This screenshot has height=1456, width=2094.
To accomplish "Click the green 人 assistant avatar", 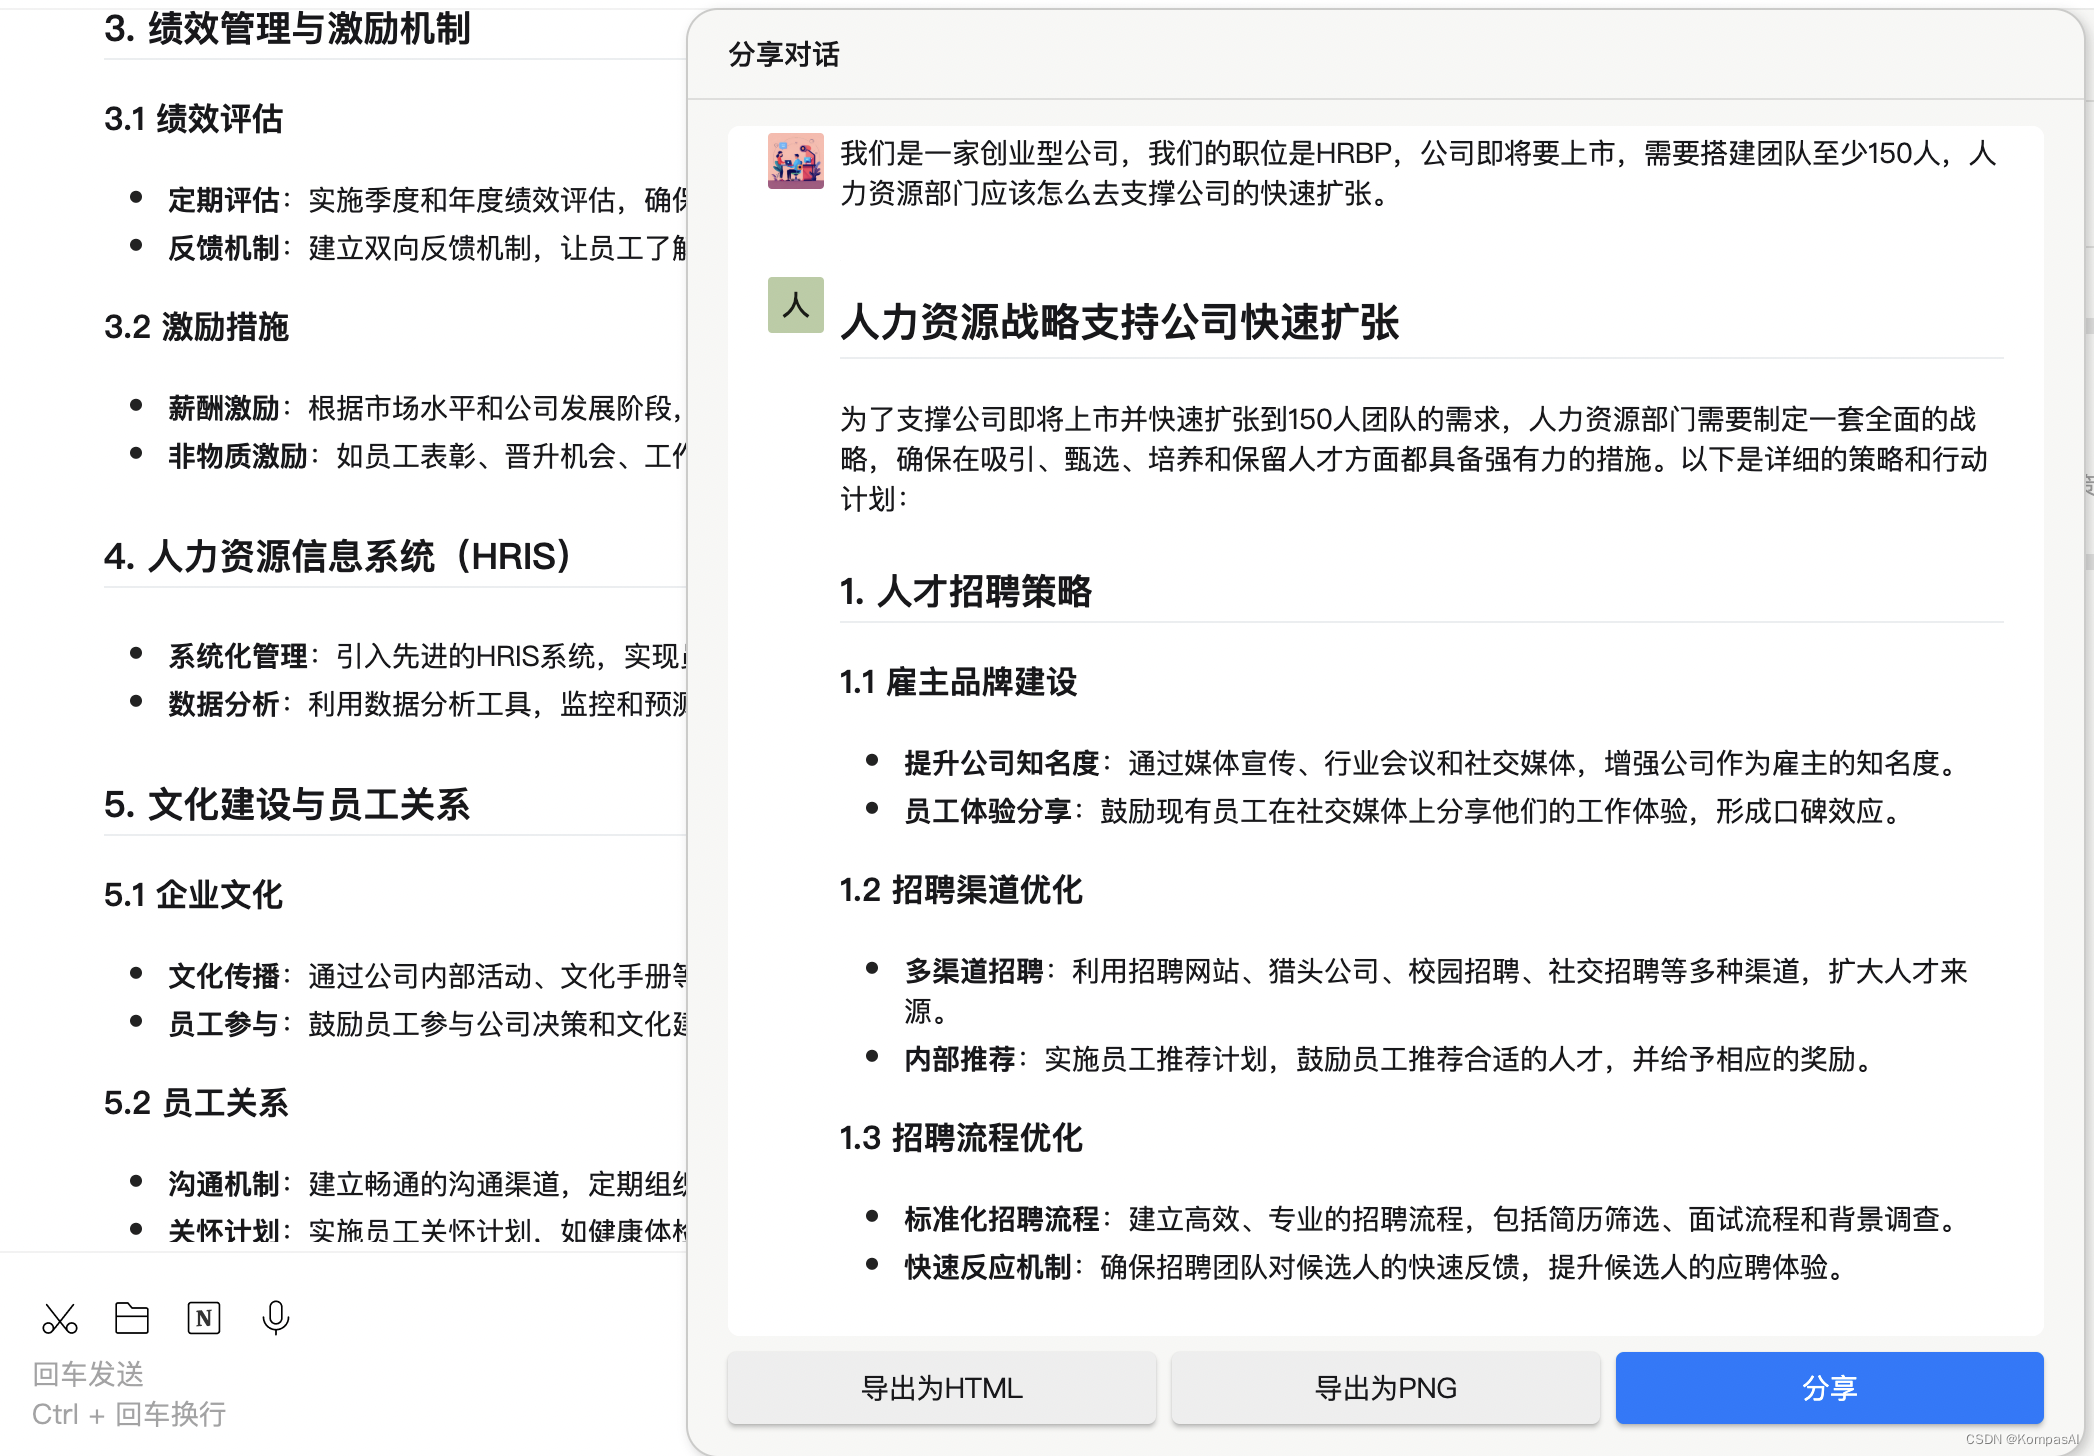I will click(795, 305).
